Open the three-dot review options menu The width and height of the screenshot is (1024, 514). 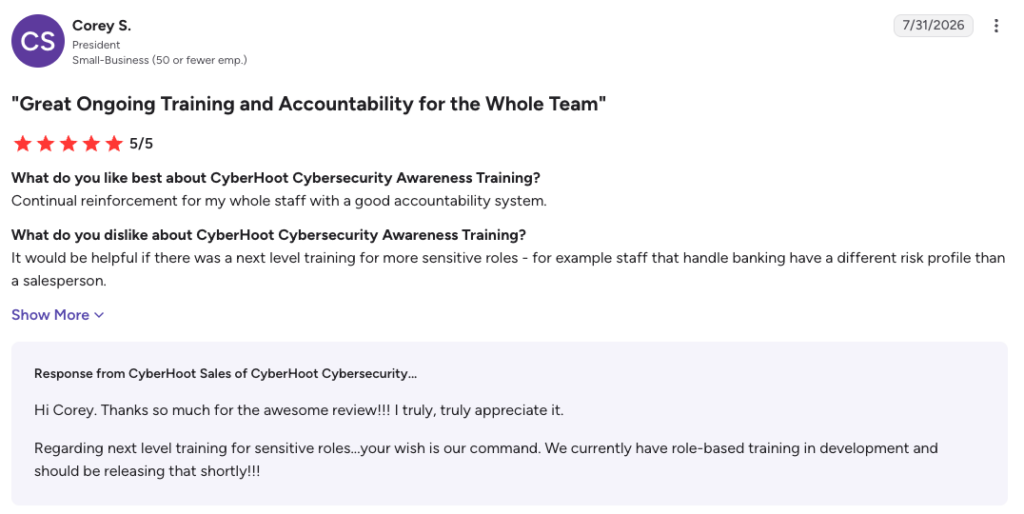point(996,25)
